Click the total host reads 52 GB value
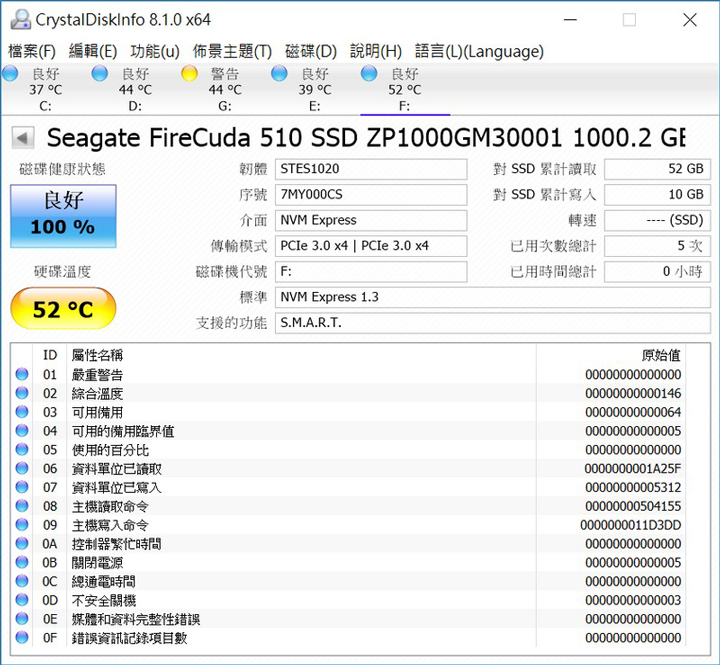 [x=657, y=169]
